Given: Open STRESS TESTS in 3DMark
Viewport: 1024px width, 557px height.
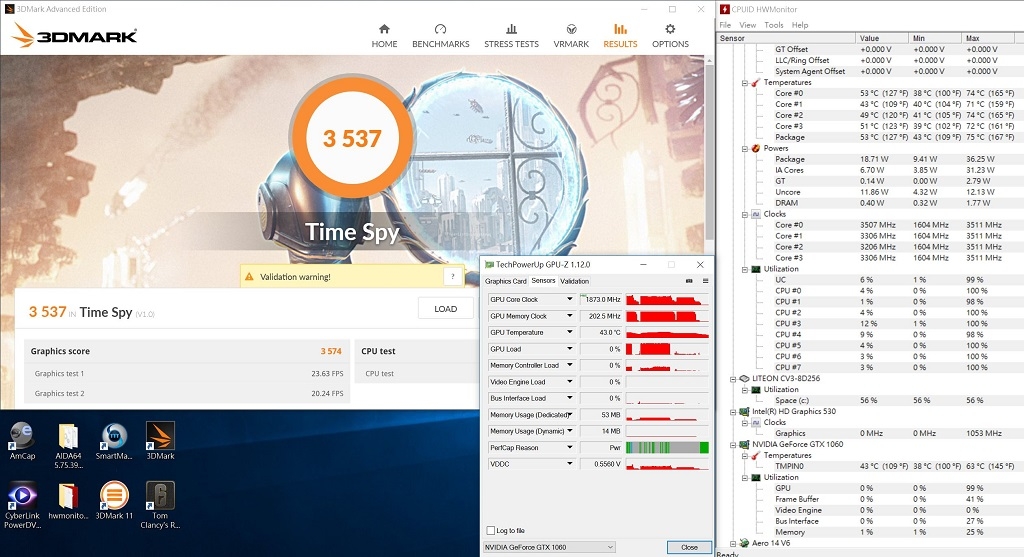Looking at the screenshot, I should click(511, 36).
